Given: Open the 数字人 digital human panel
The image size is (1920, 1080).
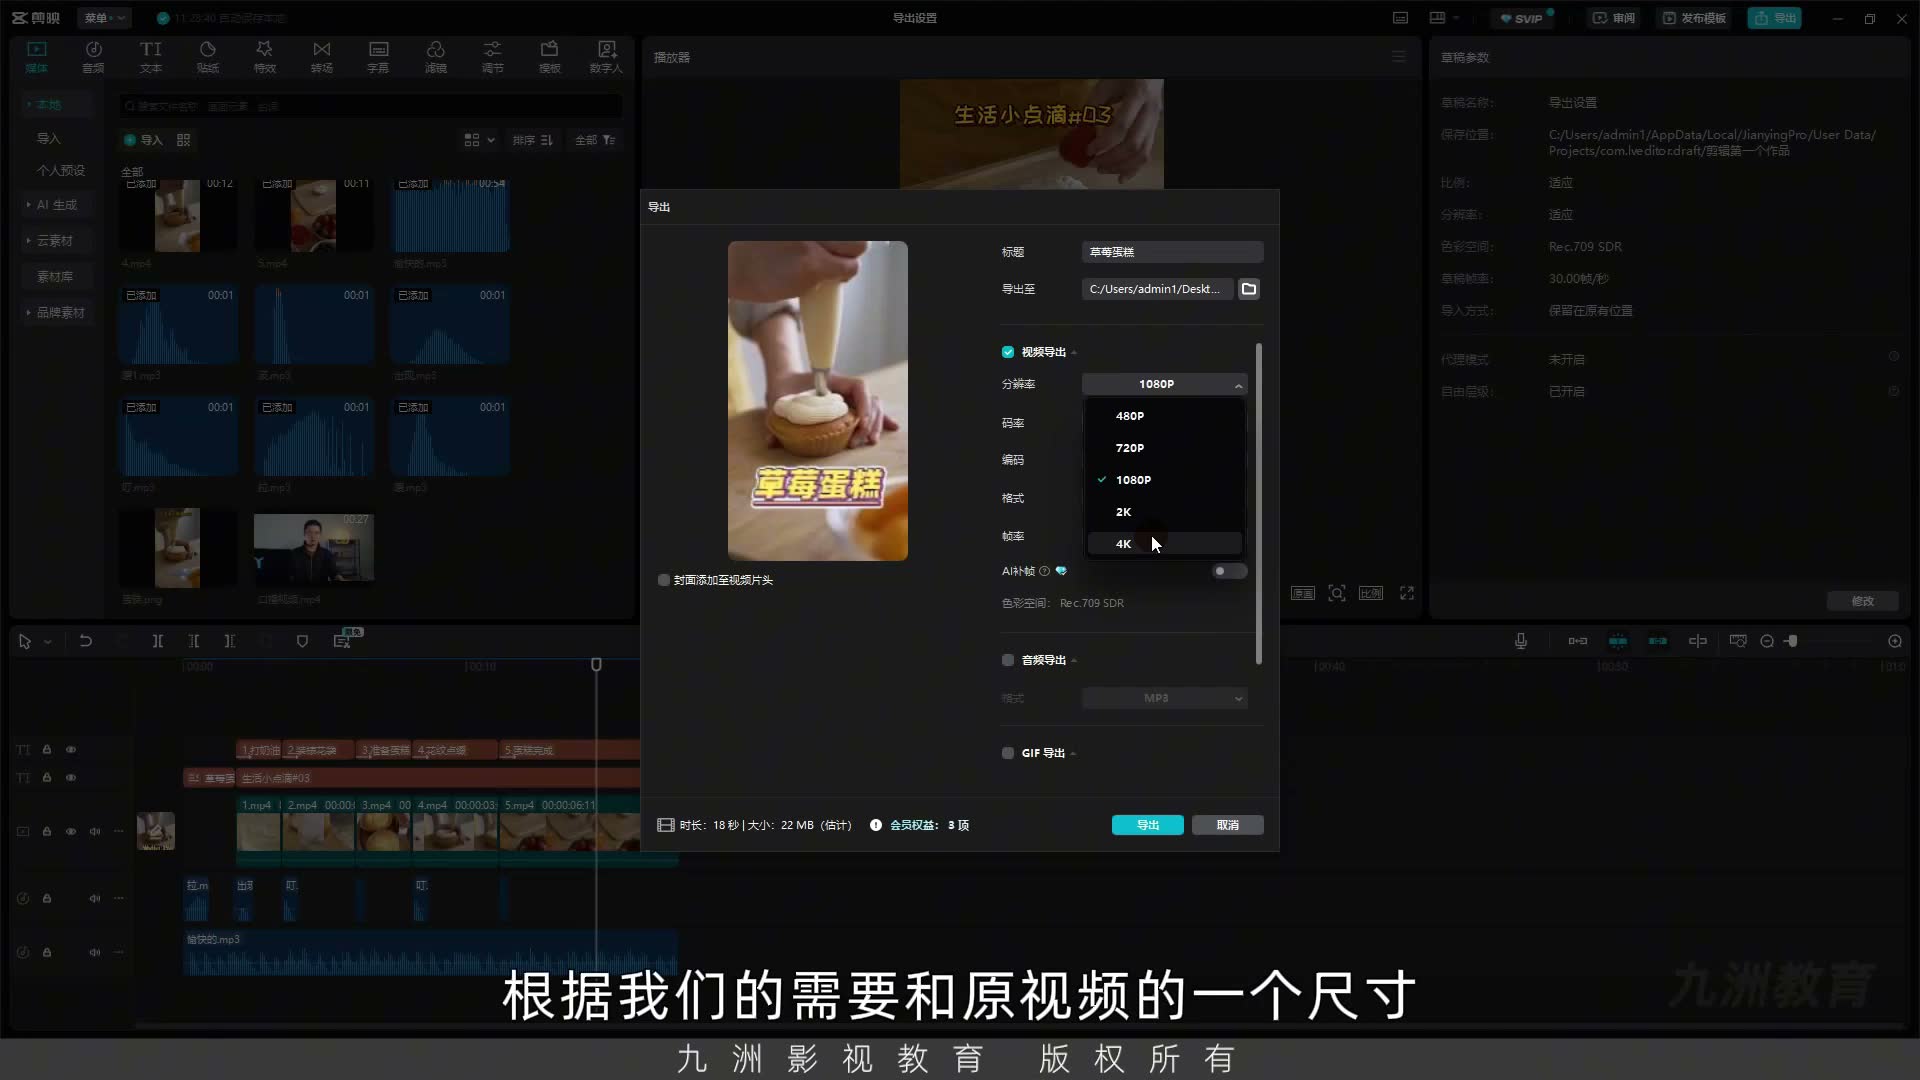Looking at the screenshot, I should [x=606, y=56].
